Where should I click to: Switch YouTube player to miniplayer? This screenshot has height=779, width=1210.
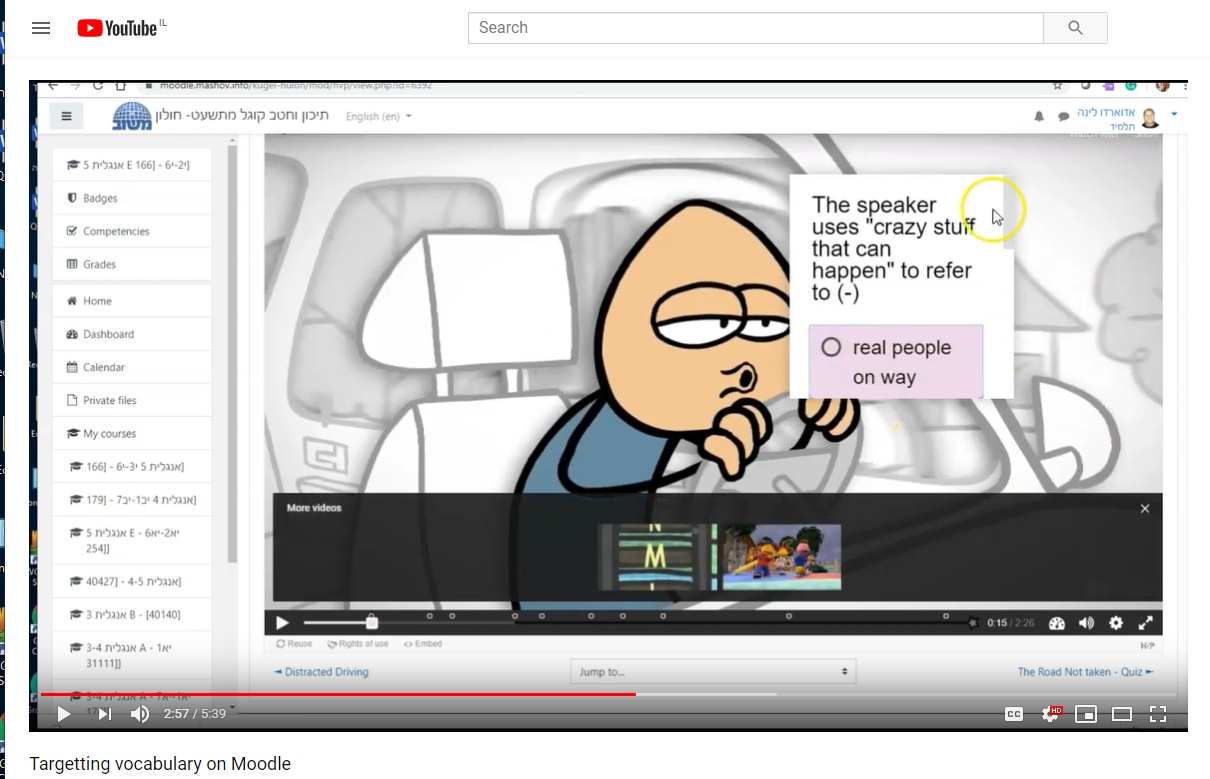1086,714
